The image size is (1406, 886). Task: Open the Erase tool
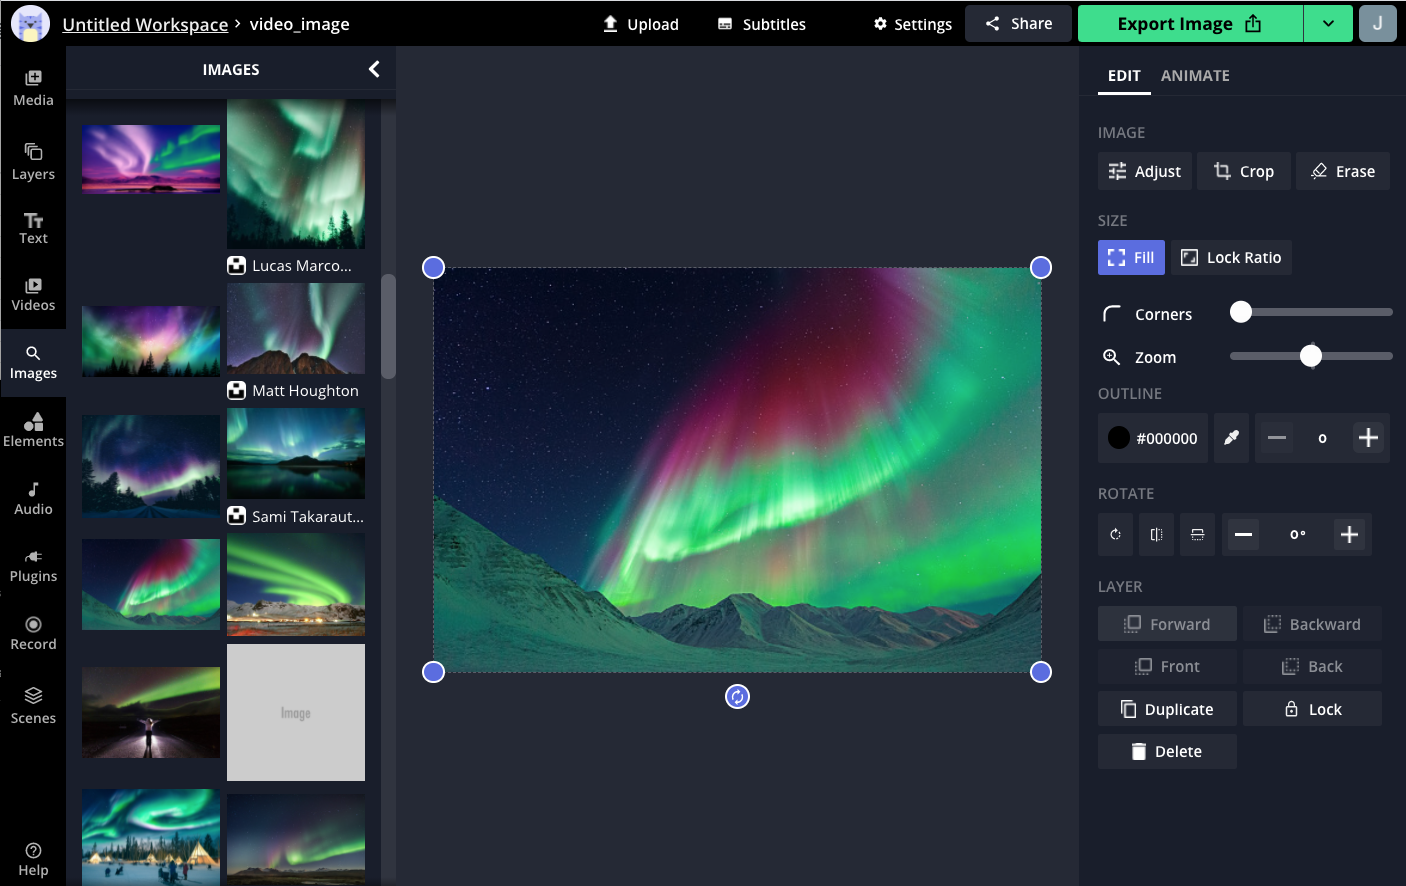(x=1343, y=171)
